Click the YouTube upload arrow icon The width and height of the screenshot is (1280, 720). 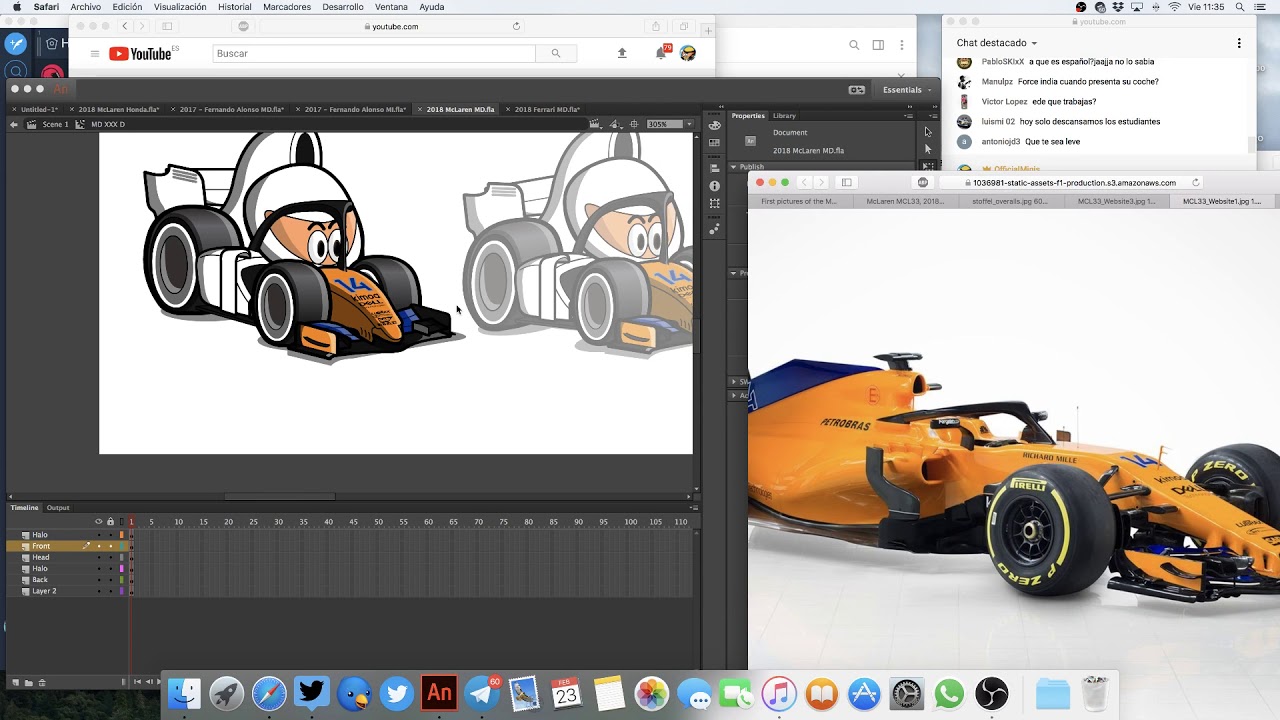click(x=622, y=53)
